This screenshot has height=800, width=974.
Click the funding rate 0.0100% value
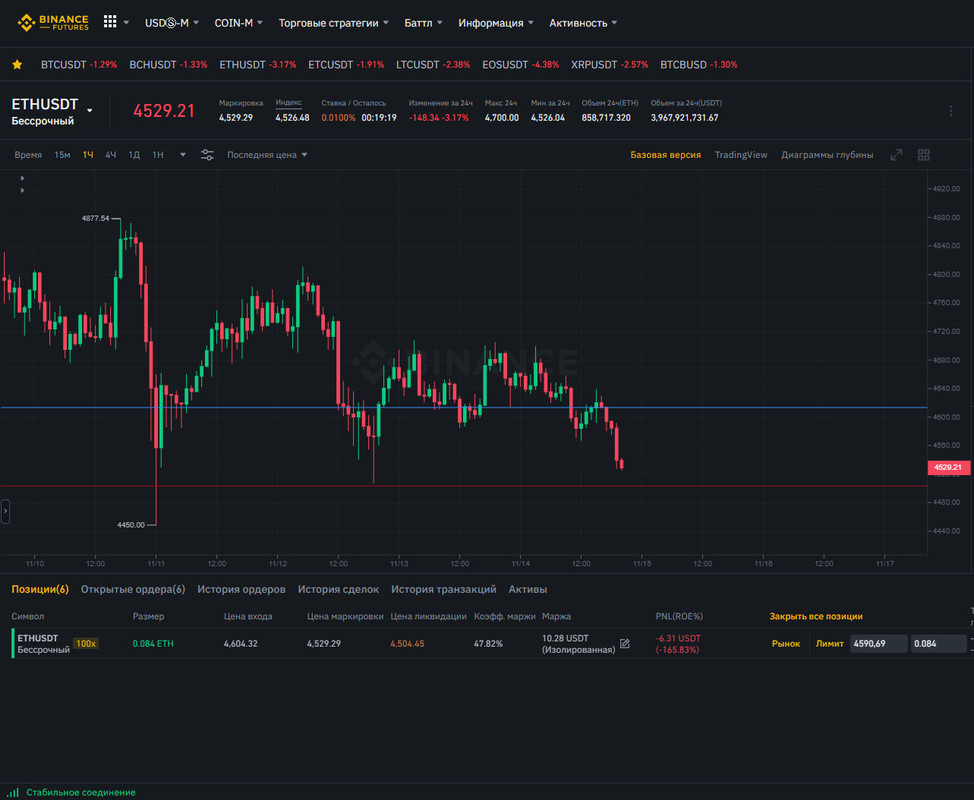(x=338, y=117)
